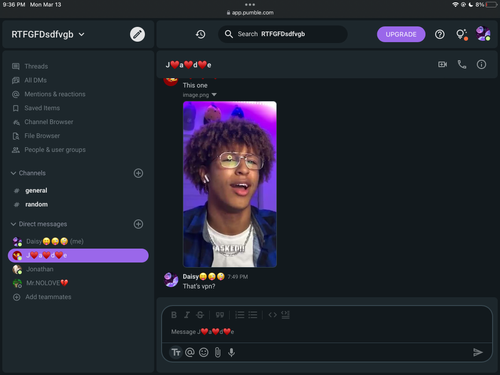Attach a file with the paperclip icon
This screenshot has height=375, width=500.
pyautogui.click(x=218, y=352)
